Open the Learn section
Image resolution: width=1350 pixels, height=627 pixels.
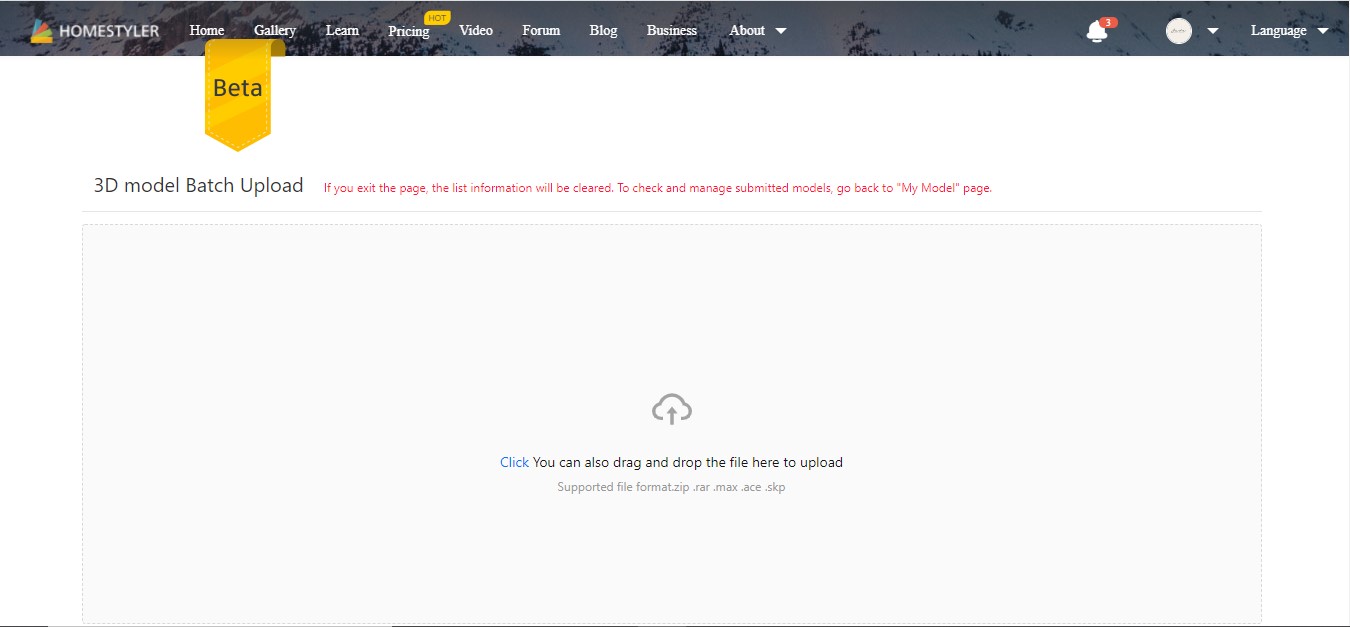click(x=342, y=30)
